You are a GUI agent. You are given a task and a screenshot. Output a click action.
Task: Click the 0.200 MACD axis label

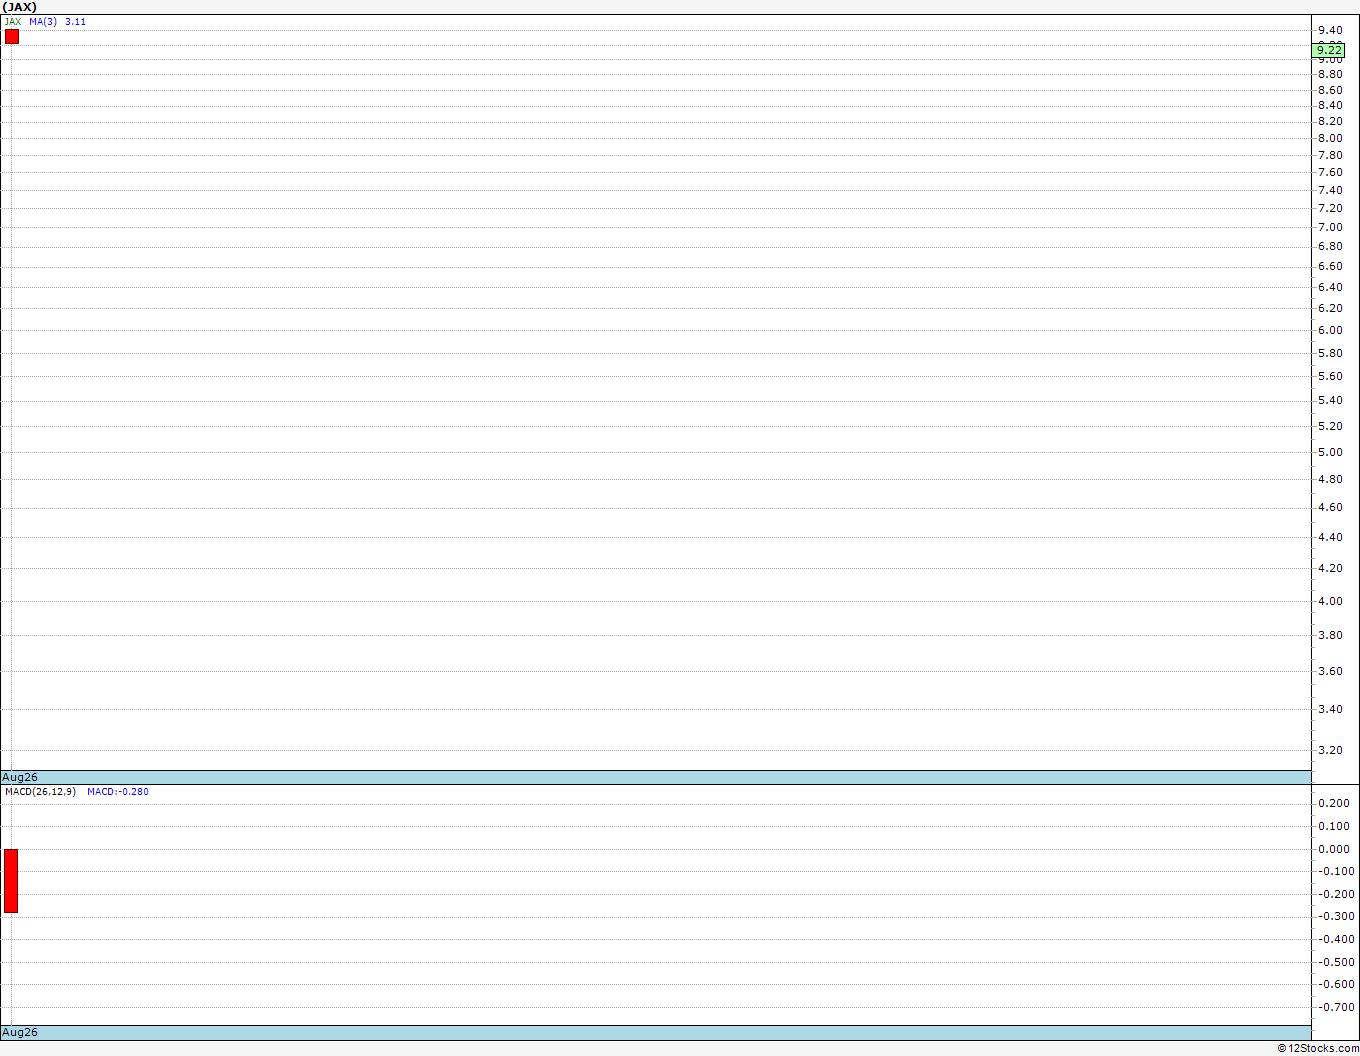click(1334, 803)
